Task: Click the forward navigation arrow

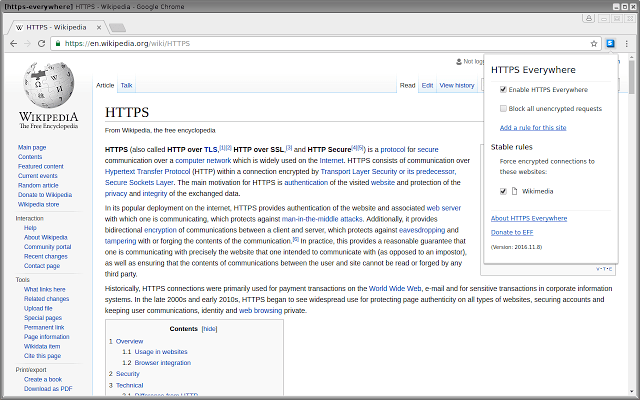Action: click(x=28, y=44)
